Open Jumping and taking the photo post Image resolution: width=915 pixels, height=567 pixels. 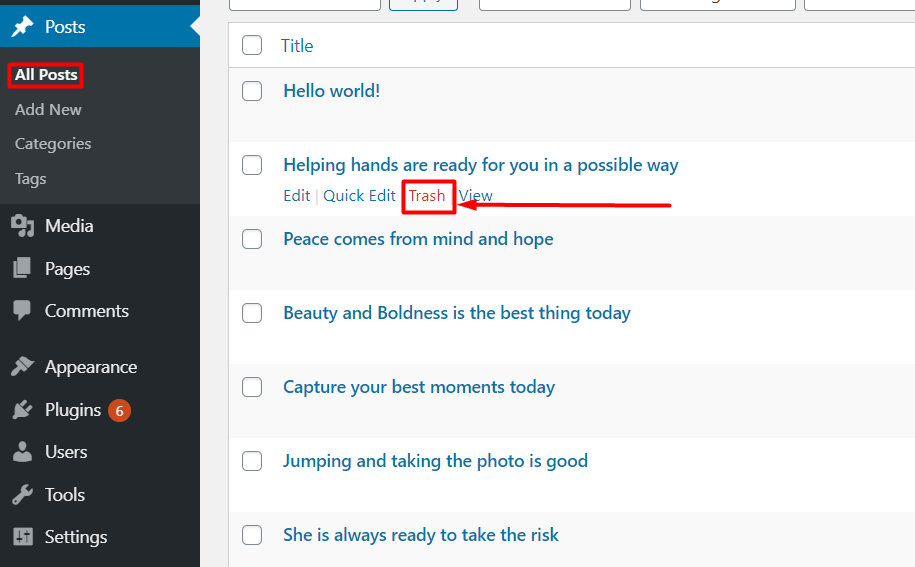(435, 461)
